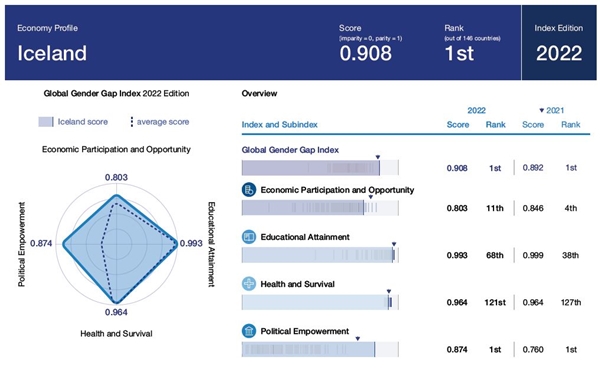The width and height of the screenshot is (600, 368).
Task: Click the 0.803 label on radar chart
Action: [x=116, y=177]
